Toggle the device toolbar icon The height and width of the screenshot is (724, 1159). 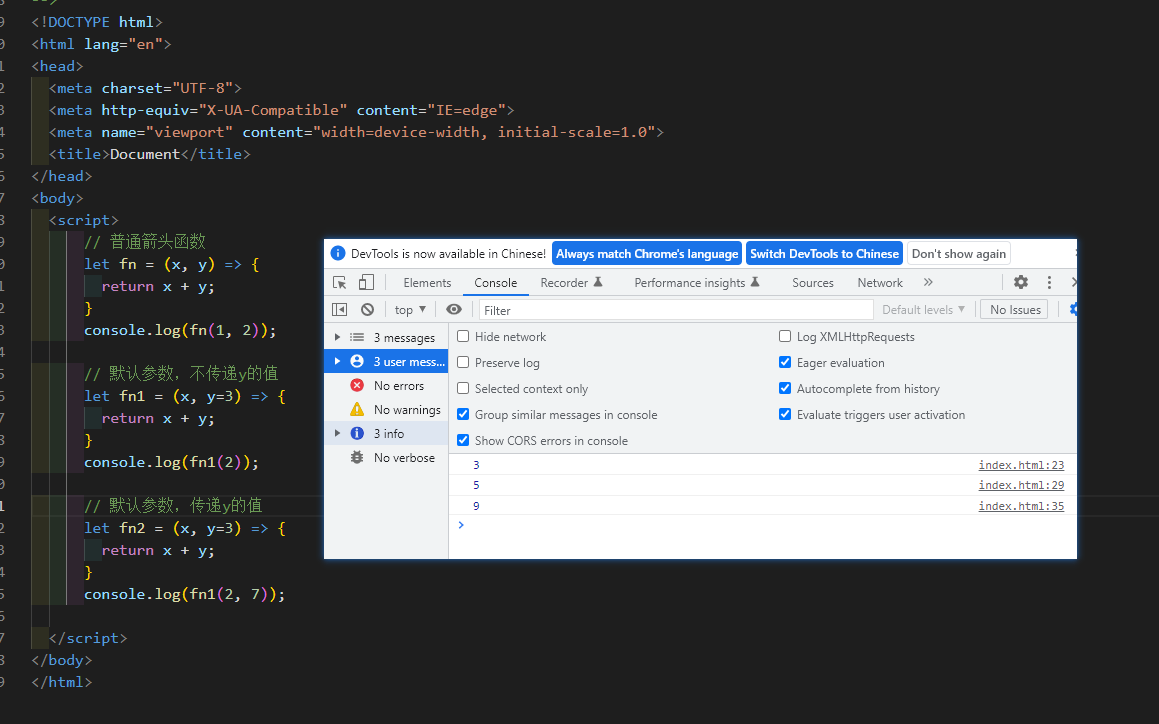pos(366,283)
